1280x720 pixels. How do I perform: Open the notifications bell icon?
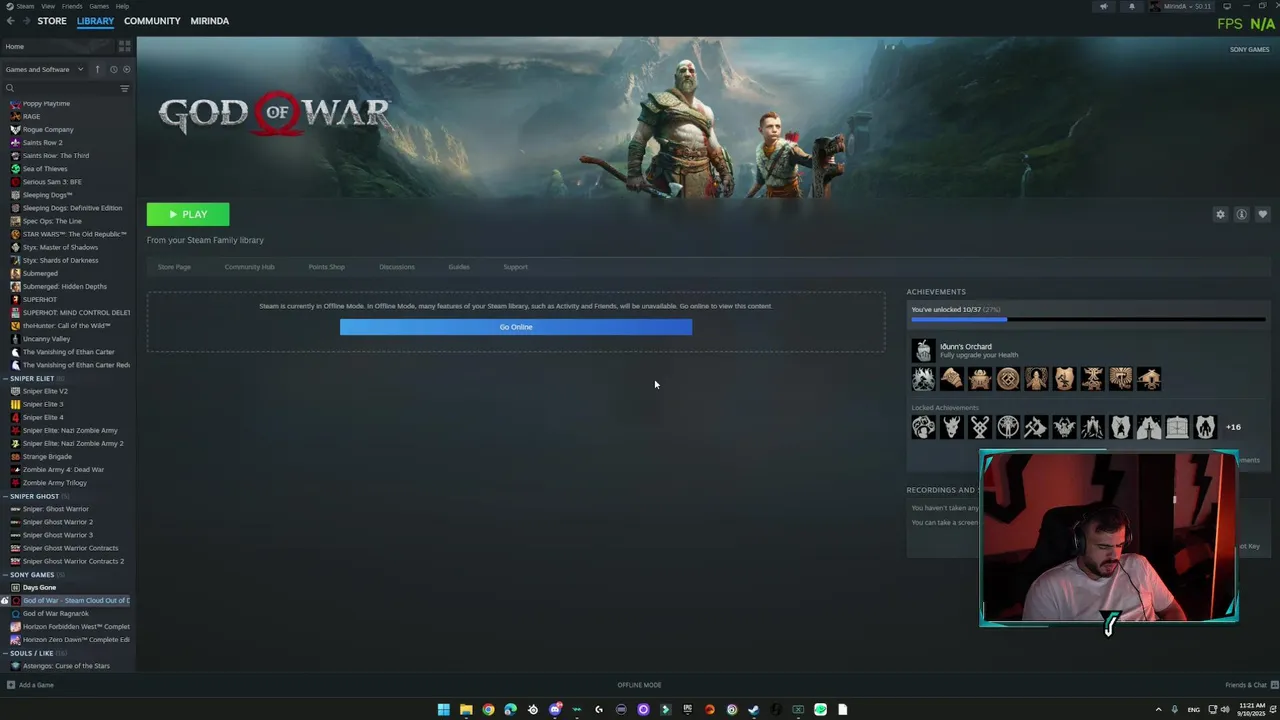click(1132, 6)
